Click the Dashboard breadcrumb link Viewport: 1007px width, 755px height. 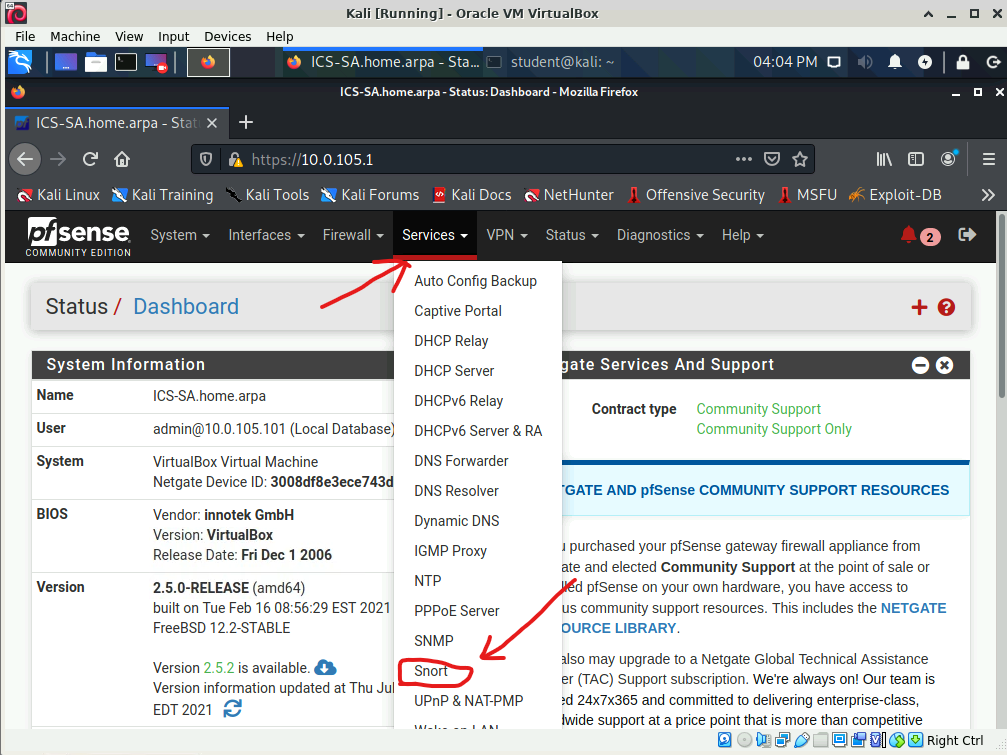(x=186, y=307)
